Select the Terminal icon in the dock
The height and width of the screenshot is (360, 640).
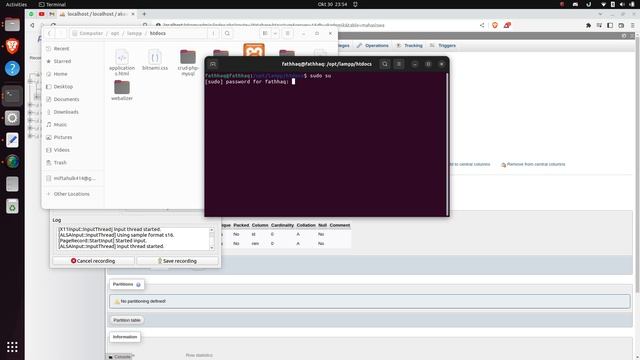[x=12, y=96]
